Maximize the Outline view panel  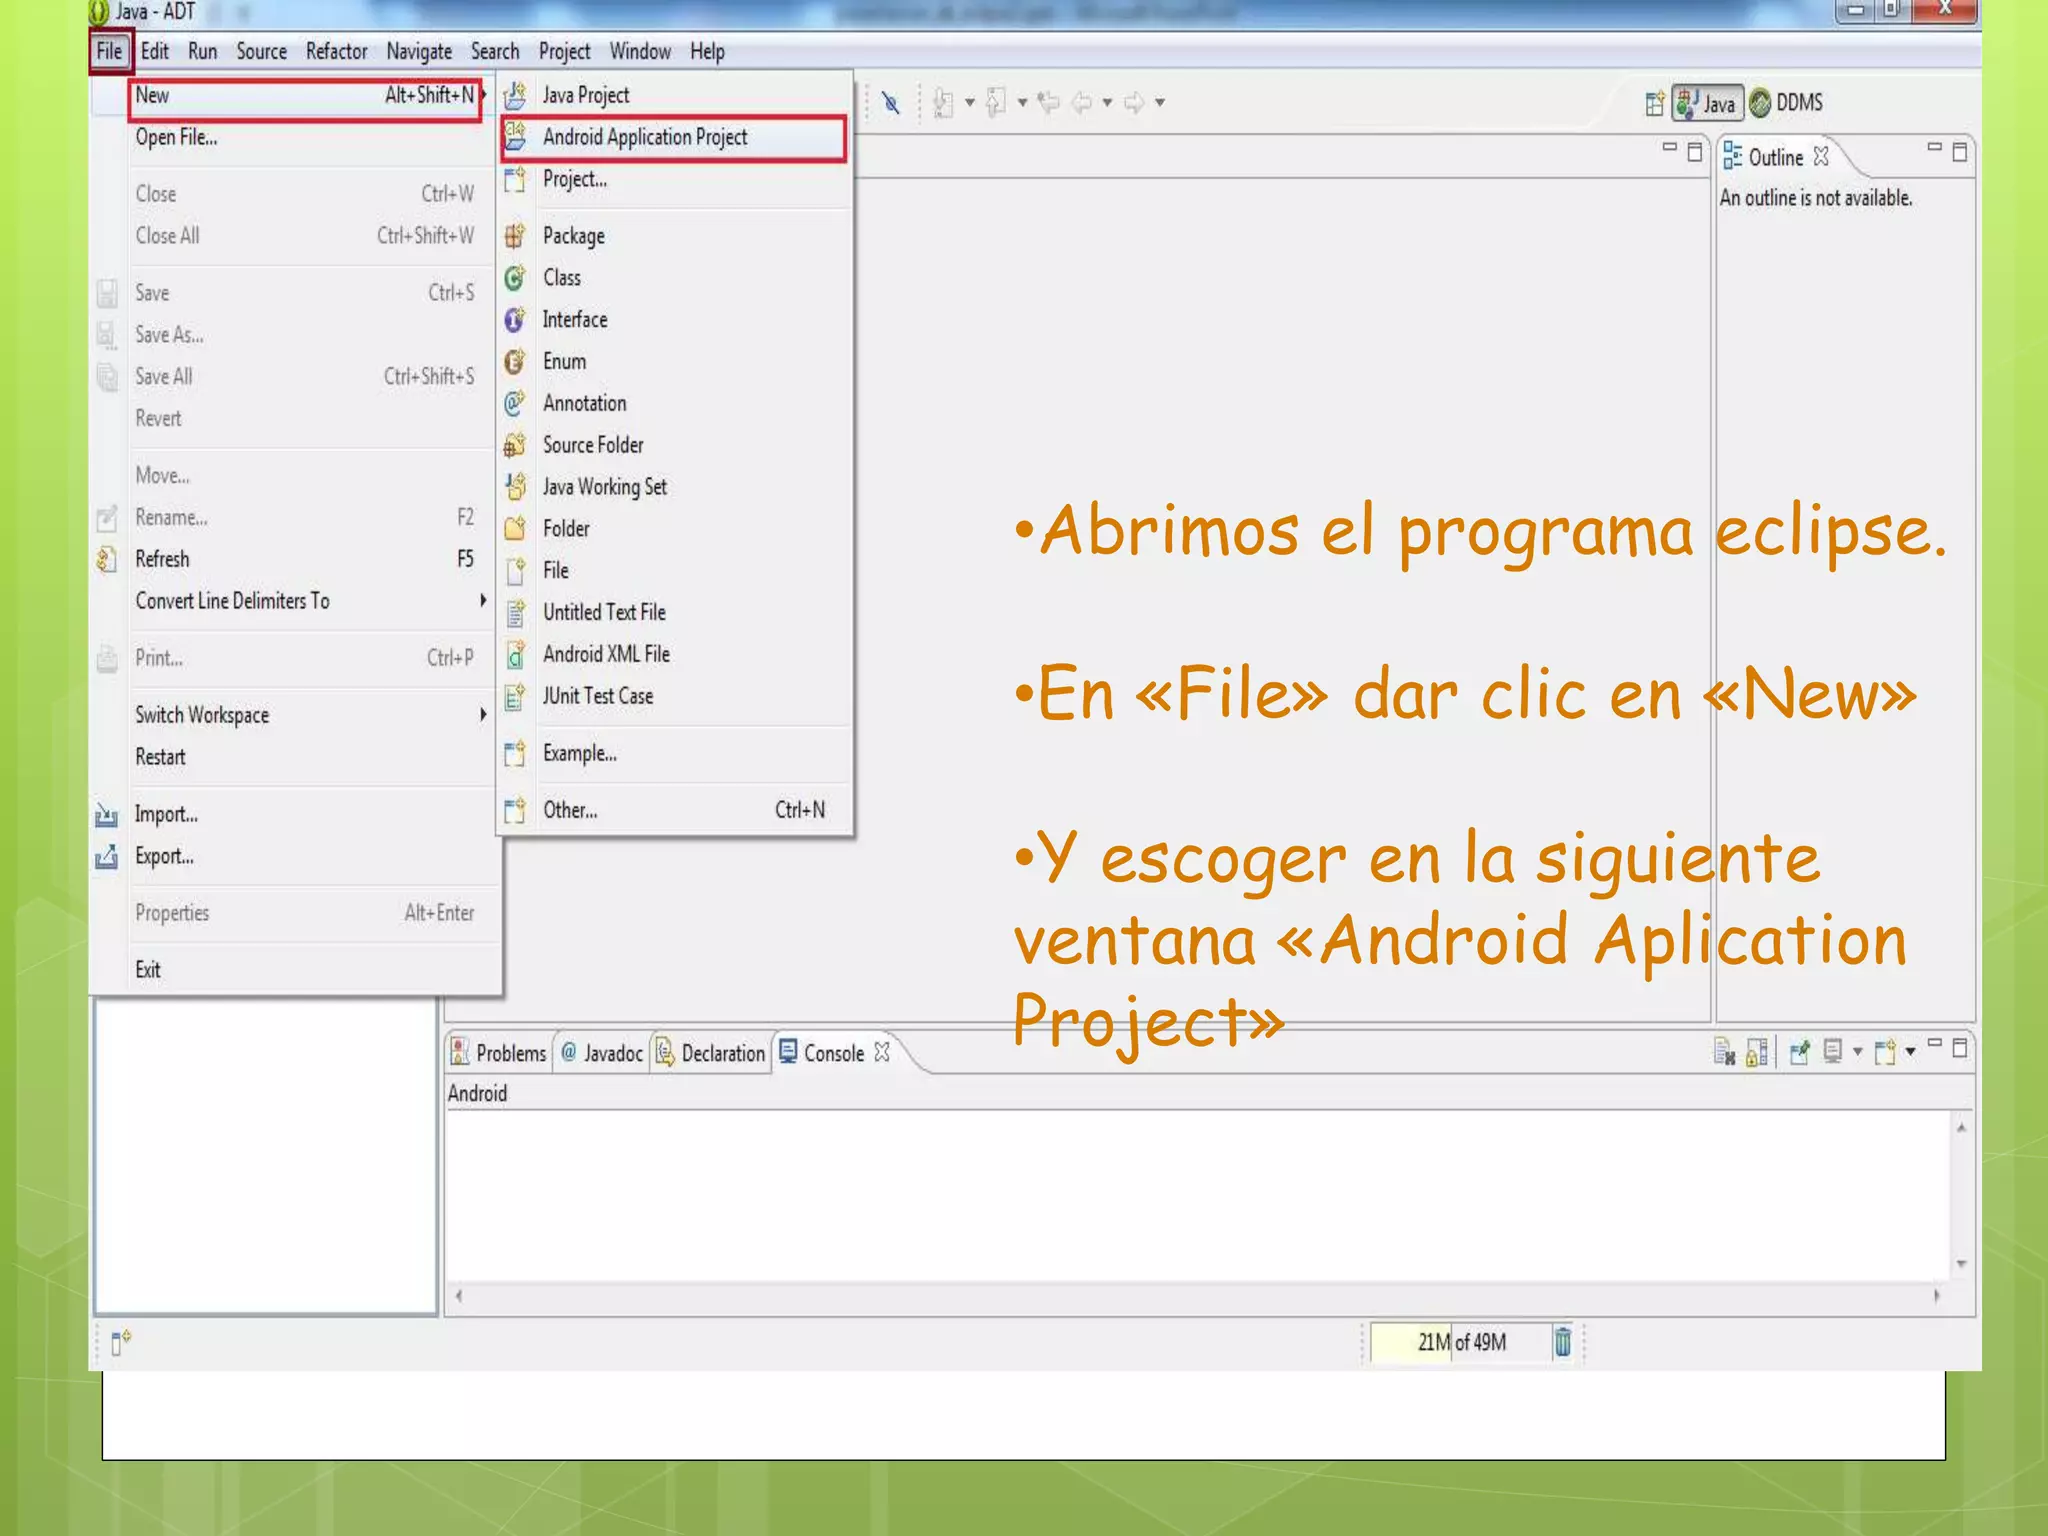tap(1959, 152)
